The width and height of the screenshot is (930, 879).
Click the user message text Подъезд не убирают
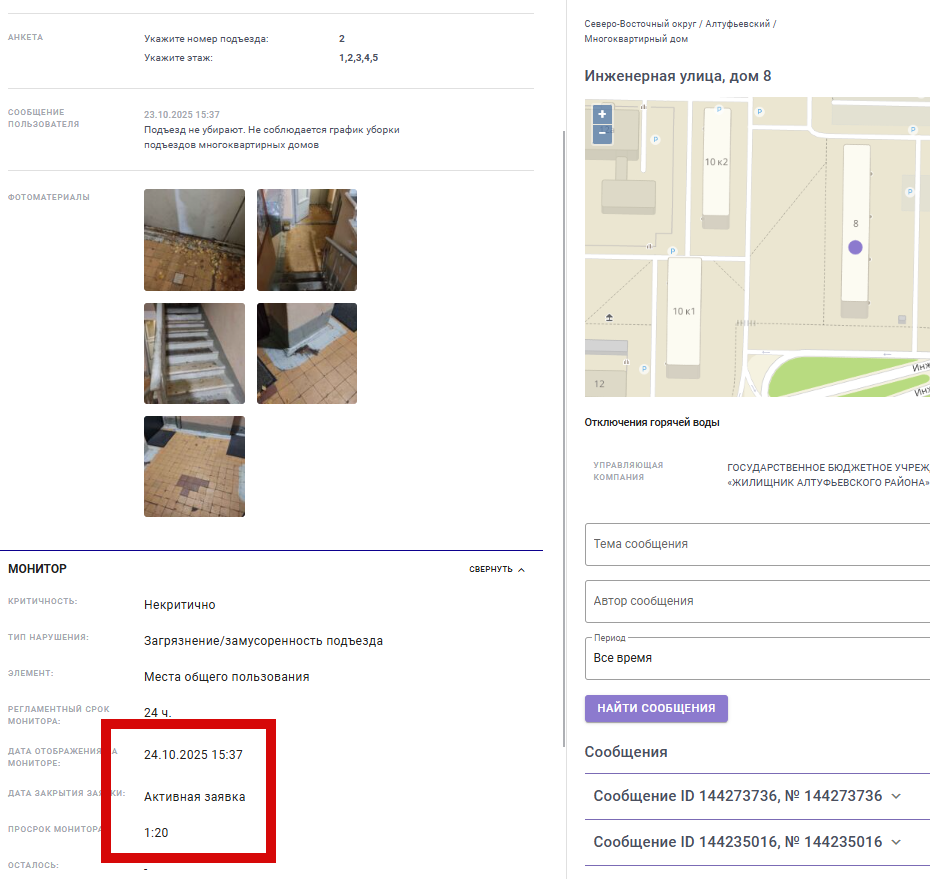(194, 130)
